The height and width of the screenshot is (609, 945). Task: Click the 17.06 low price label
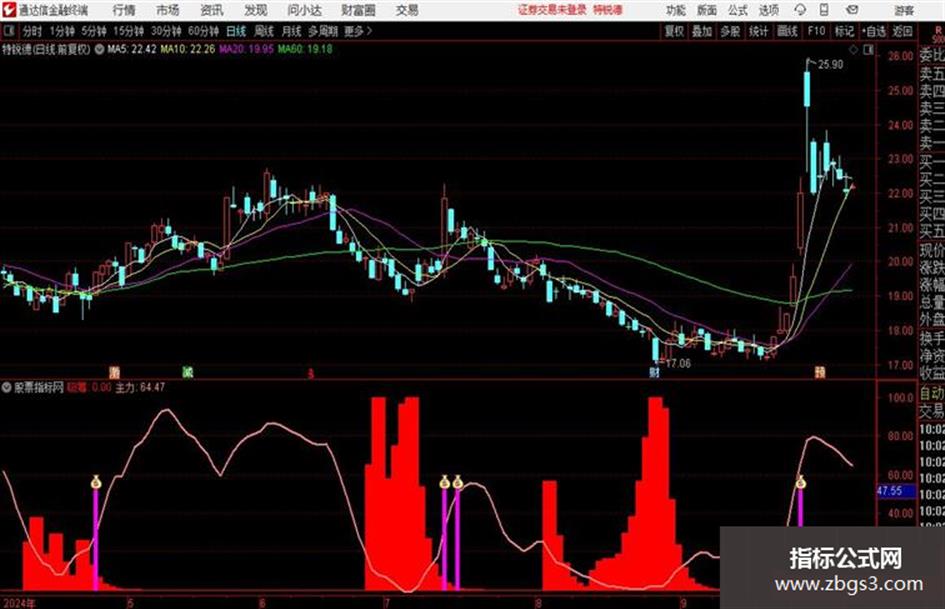678,363
